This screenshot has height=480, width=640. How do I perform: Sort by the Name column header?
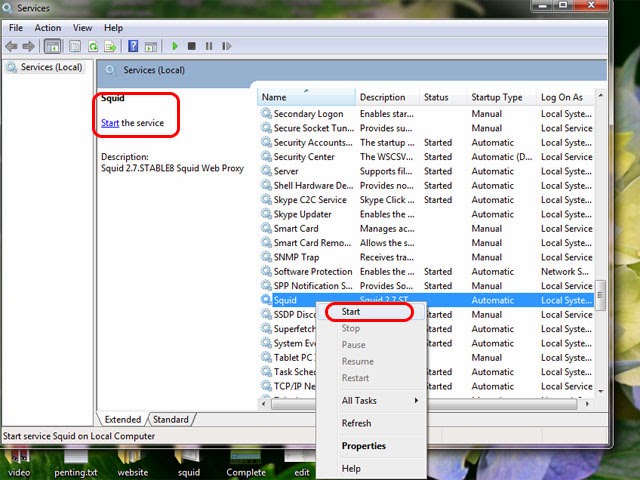(x=306, y=97)
